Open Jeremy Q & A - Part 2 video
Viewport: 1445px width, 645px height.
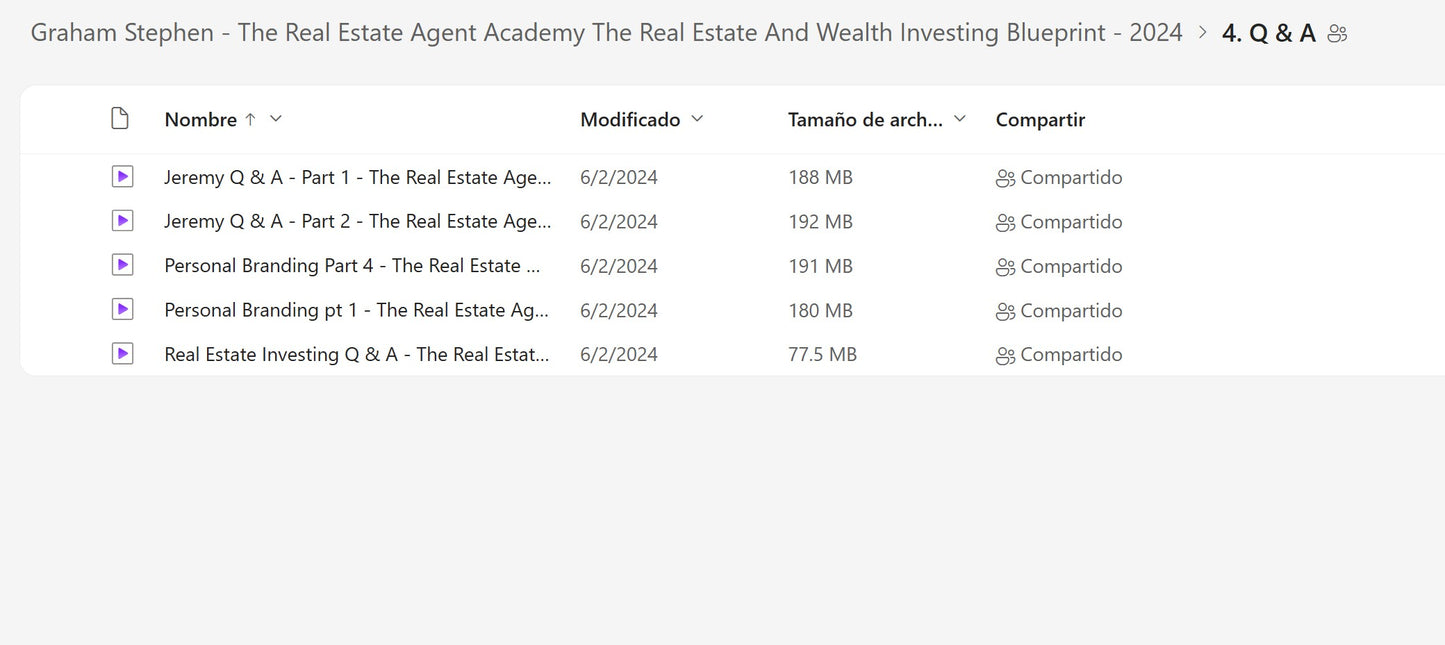click(x=357, y=222)
